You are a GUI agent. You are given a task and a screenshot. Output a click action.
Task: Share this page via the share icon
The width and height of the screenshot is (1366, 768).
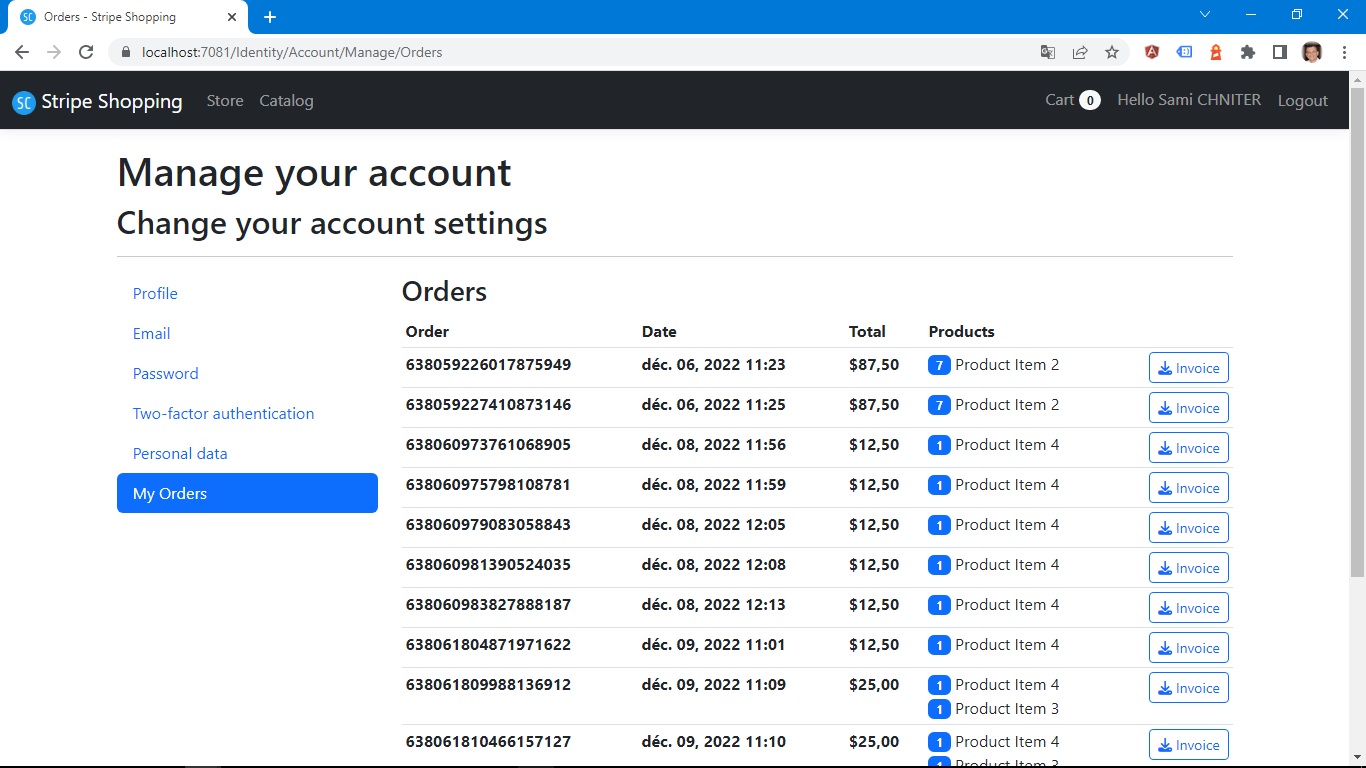point(1080,53)
